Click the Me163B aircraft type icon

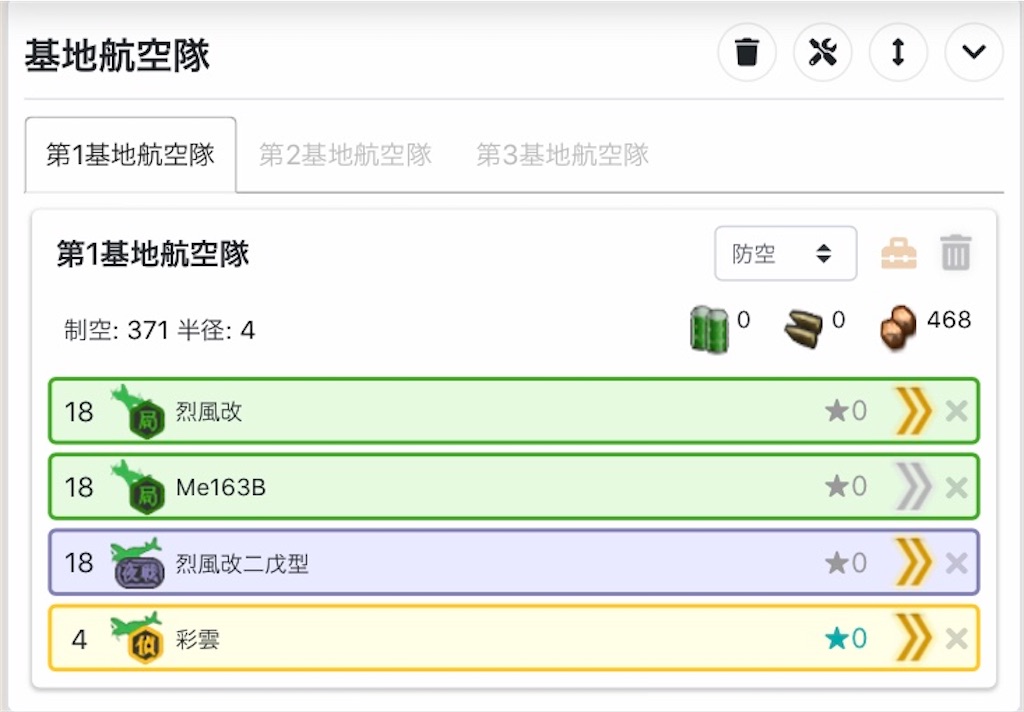[x=137, y=487]
